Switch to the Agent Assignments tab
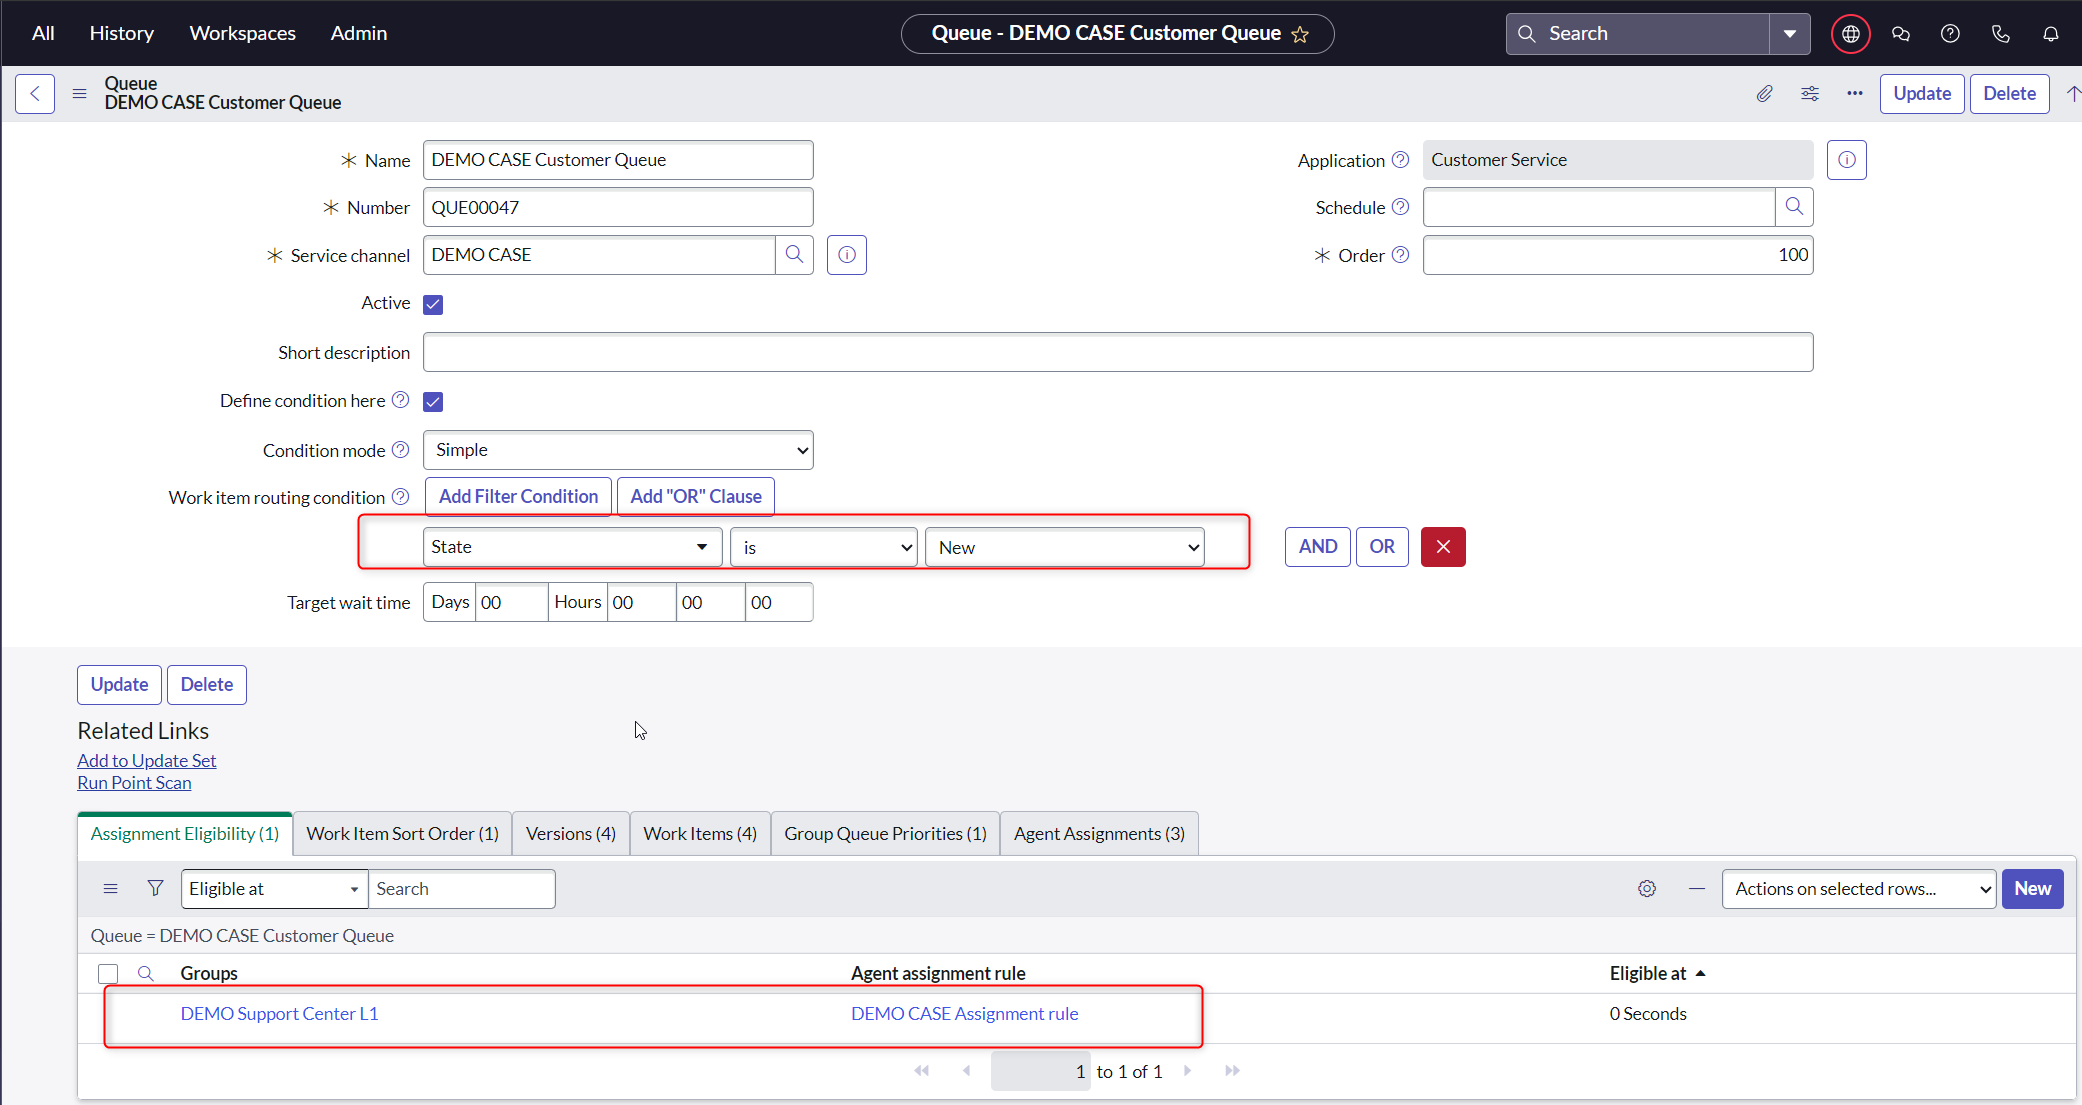The height and width of the screenshot is (1105, 2082). click(1099, 834)
